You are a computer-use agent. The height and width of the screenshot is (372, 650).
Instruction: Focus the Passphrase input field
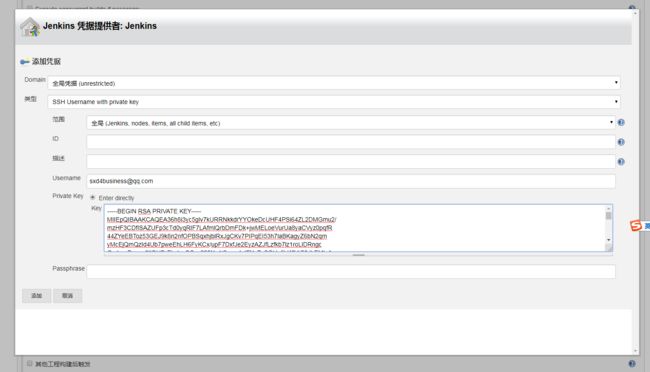point(351,272)
